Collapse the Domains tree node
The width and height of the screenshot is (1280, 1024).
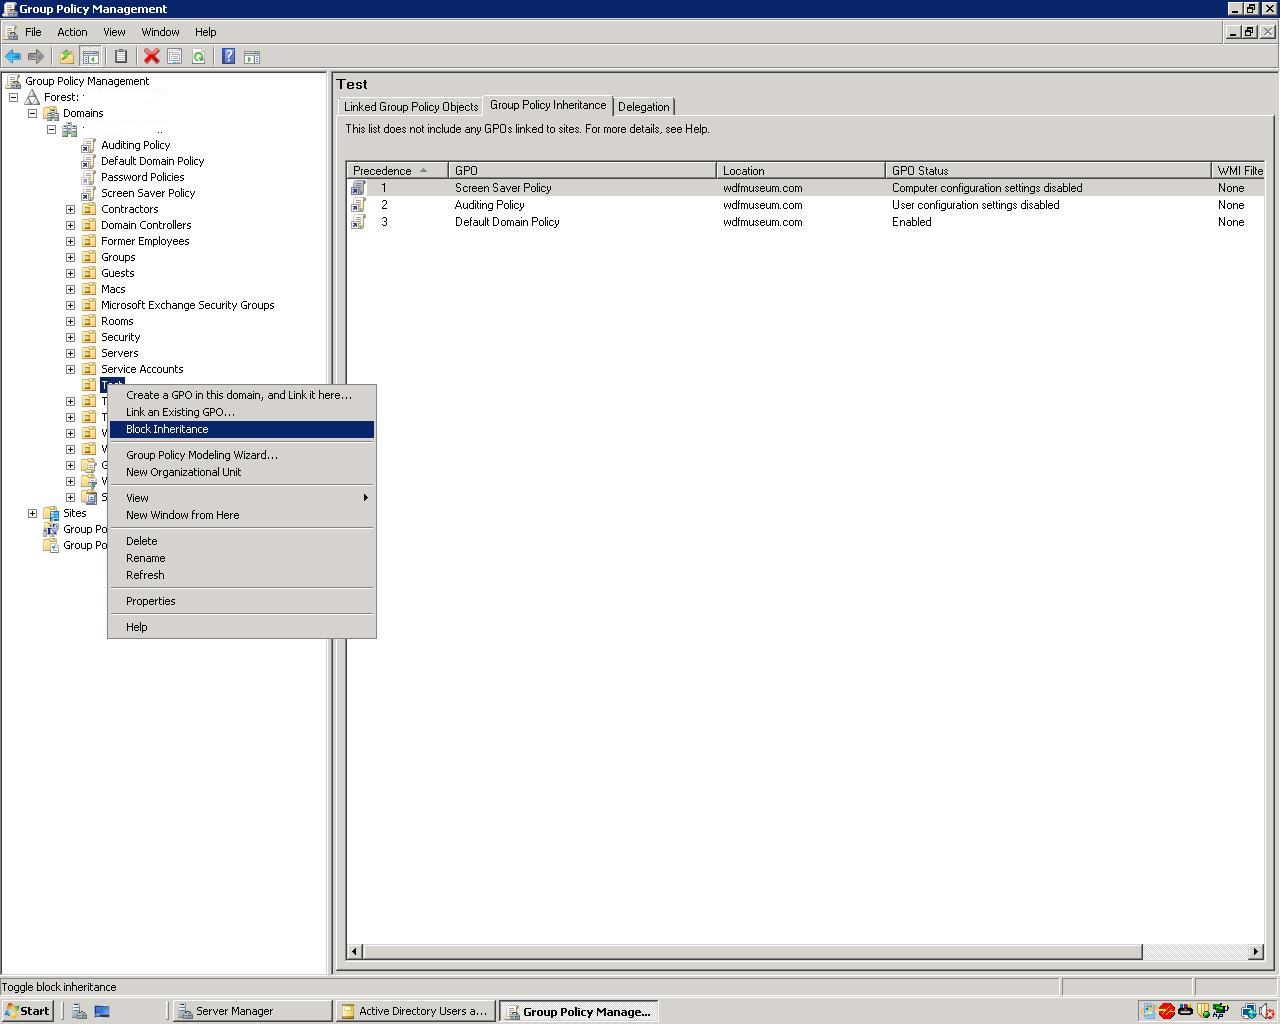point(32,113)
